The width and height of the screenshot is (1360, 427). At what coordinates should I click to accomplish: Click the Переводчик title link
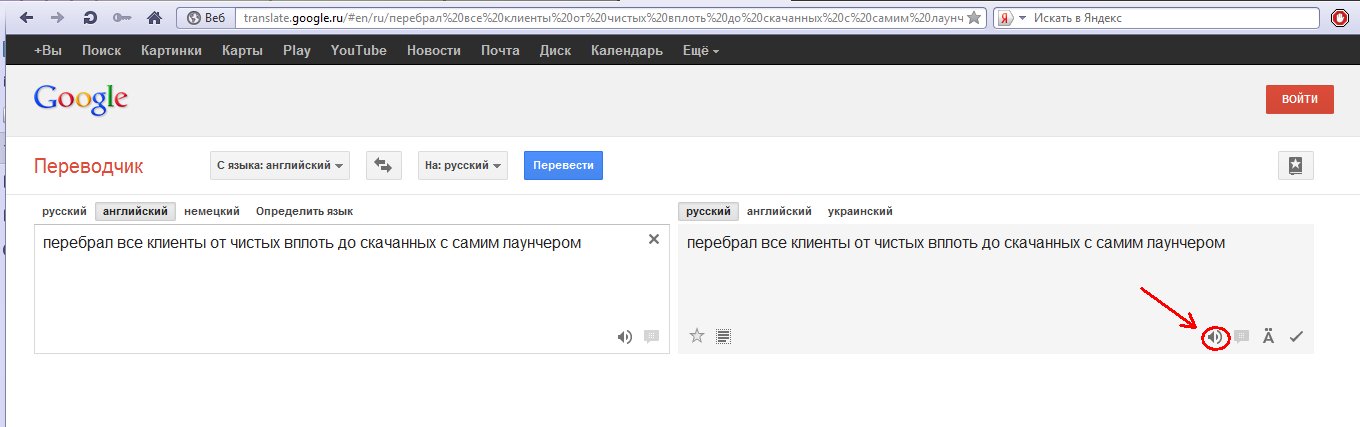point(89,166)
